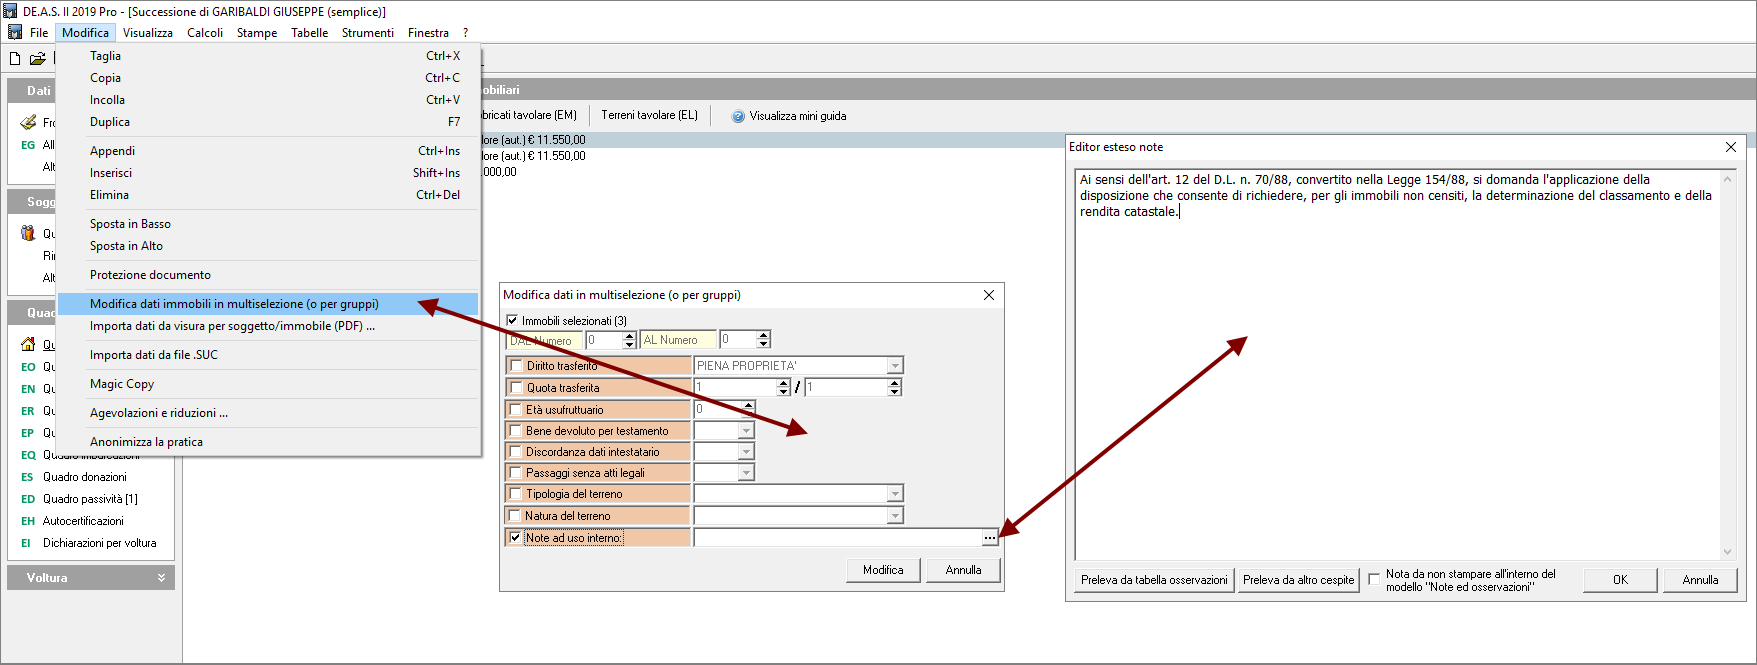Select the ES Quadro donazioni icon
This screenshot has width=1757, height=665.
(28, 477)
